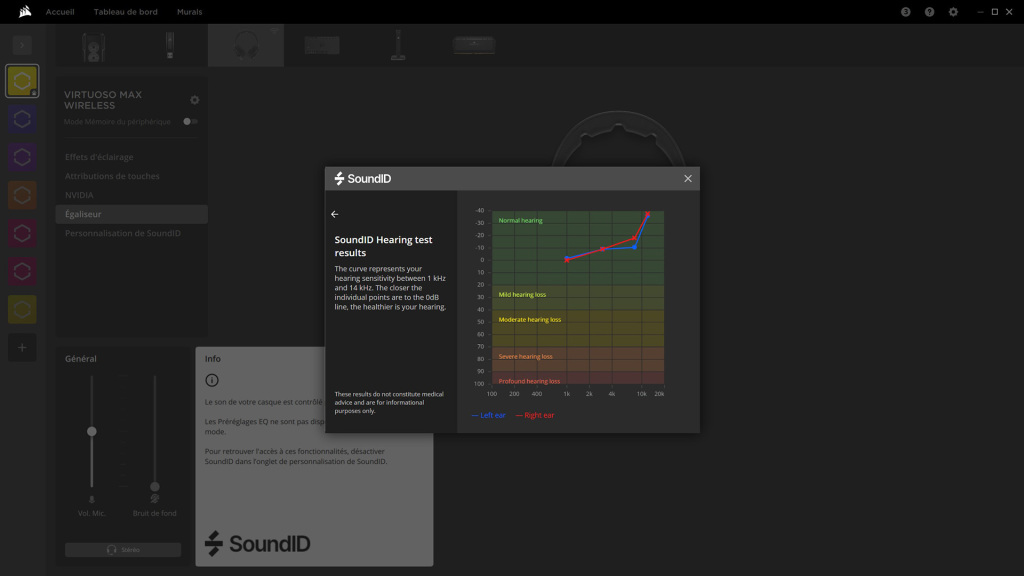The width and height of the screenshot is (1024, 576).
Task: Expand the profile sidebar chevron
Action: coord(22,45)
